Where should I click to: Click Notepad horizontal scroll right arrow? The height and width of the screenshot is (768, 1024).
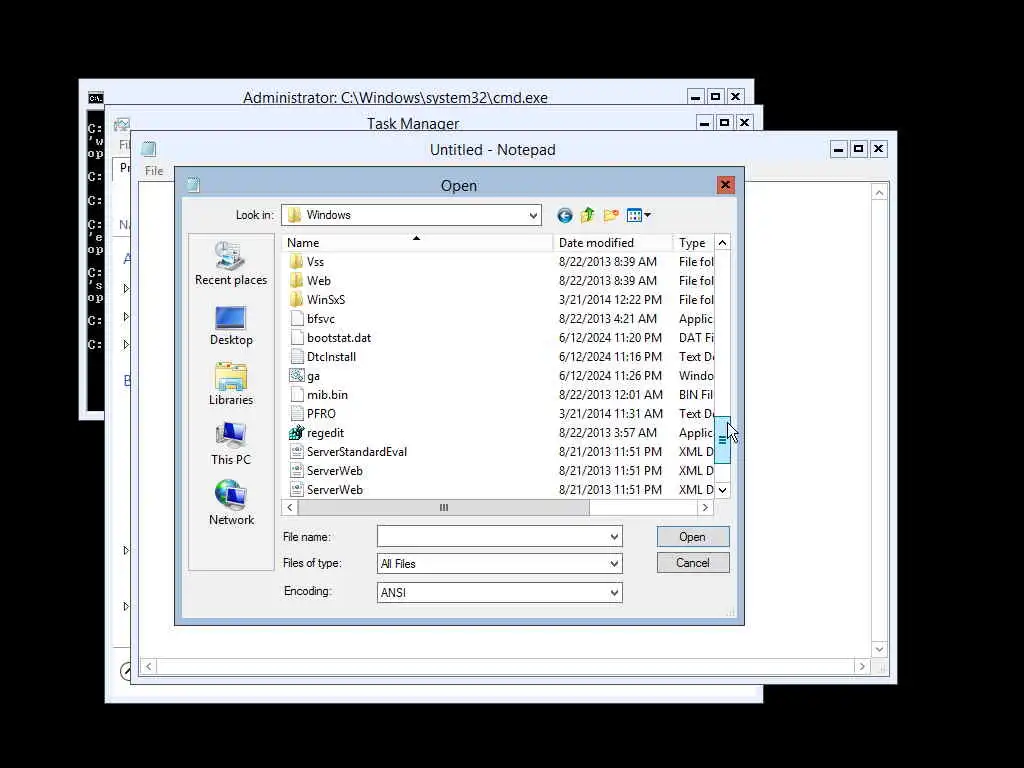[x=862, y=666]
